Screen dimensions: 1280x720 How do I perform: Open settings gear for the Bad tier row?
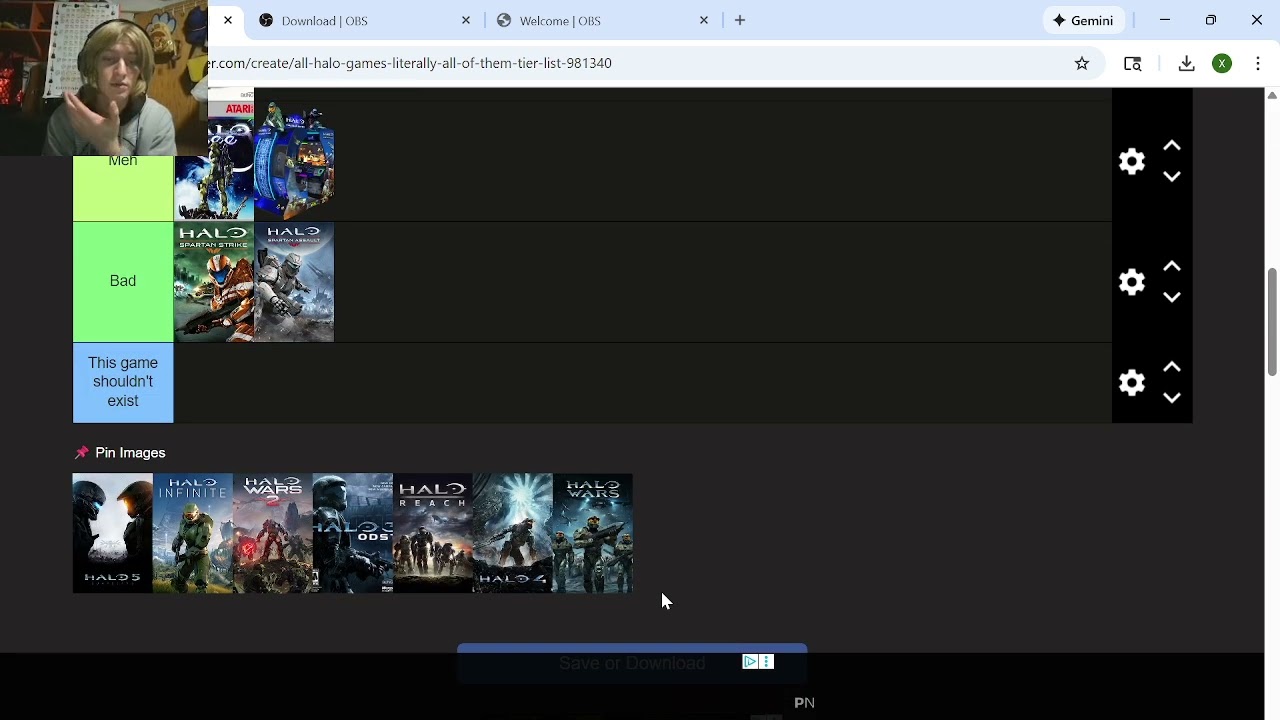[1132, 282]
